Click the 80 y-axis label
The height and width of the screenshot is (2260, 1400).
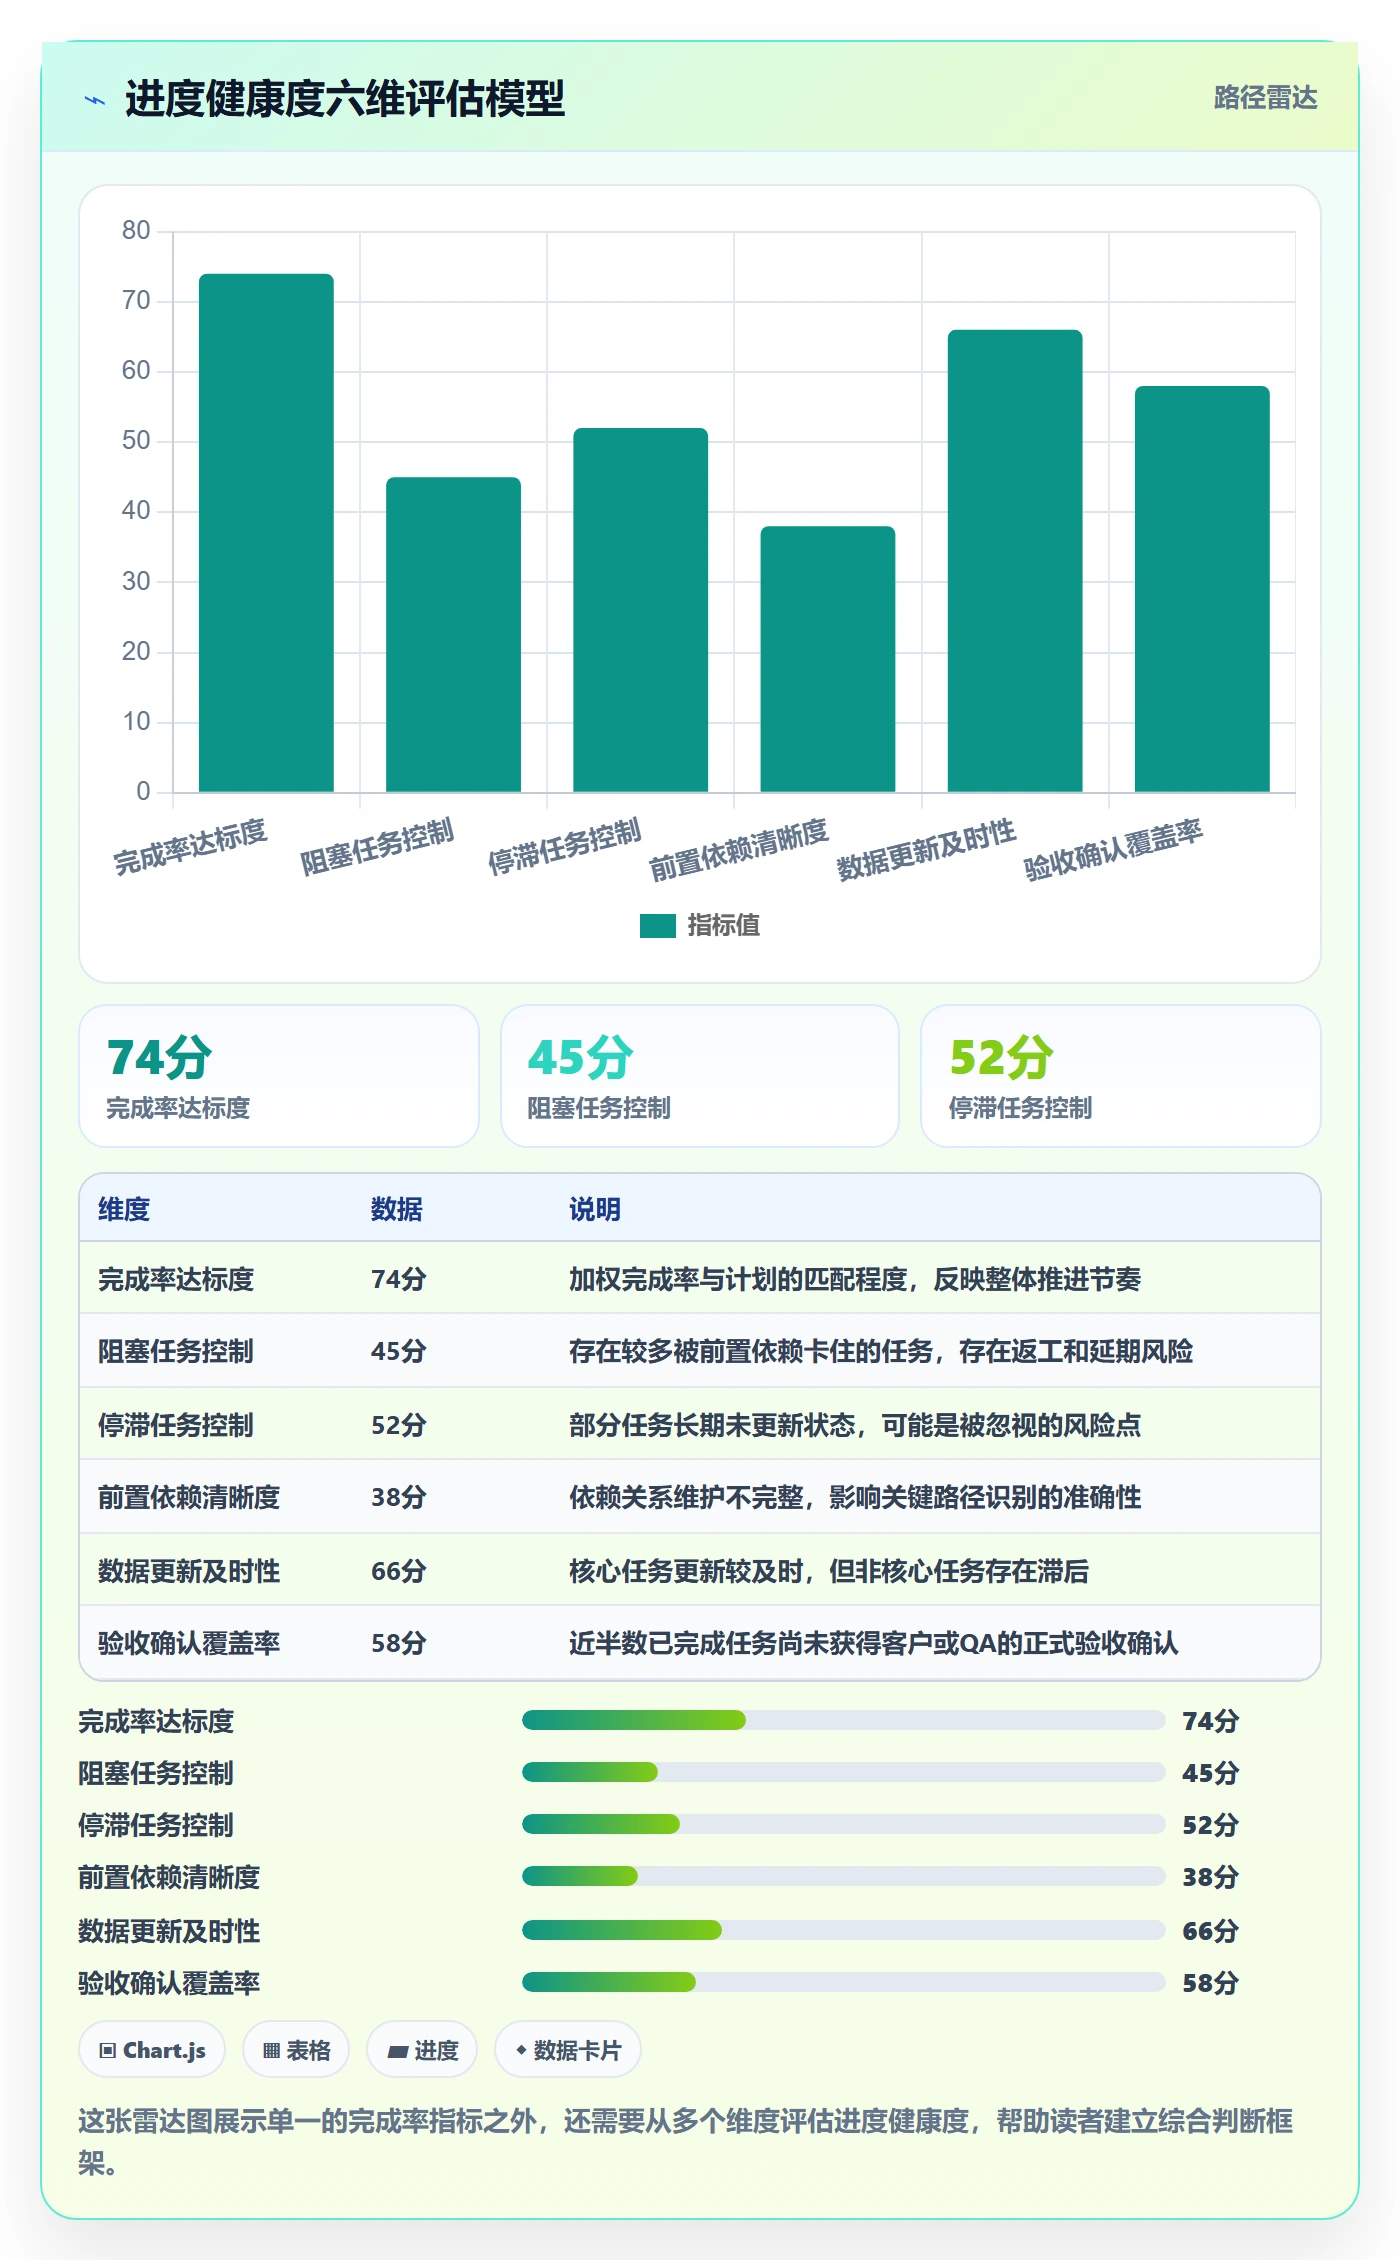click(x=136, y=231)
